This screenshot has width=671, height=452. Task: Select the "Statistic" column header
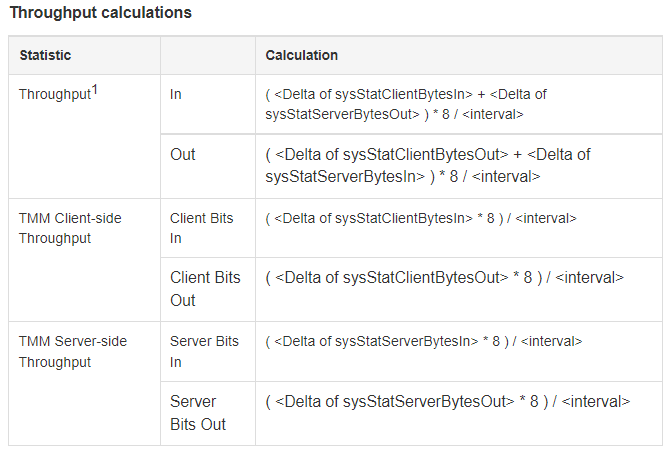pyautogui.click(x=45, y=55)
